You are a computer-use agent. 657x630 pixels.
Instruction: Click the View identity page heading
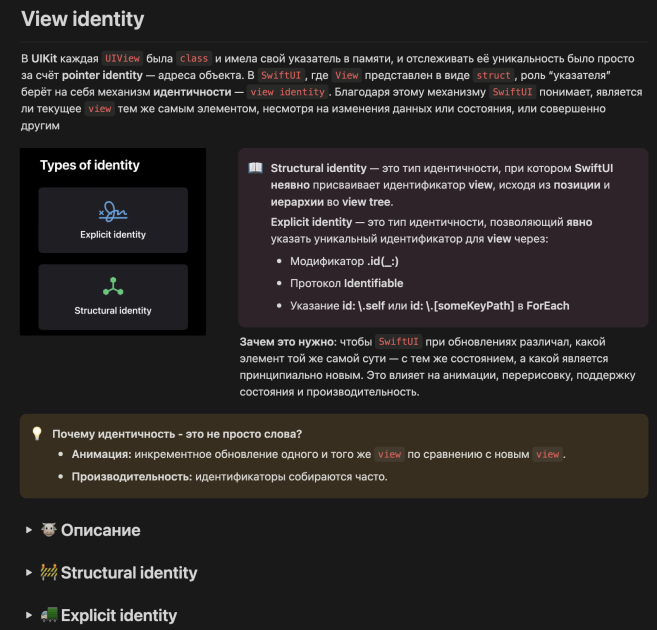[x=83, y=19]
